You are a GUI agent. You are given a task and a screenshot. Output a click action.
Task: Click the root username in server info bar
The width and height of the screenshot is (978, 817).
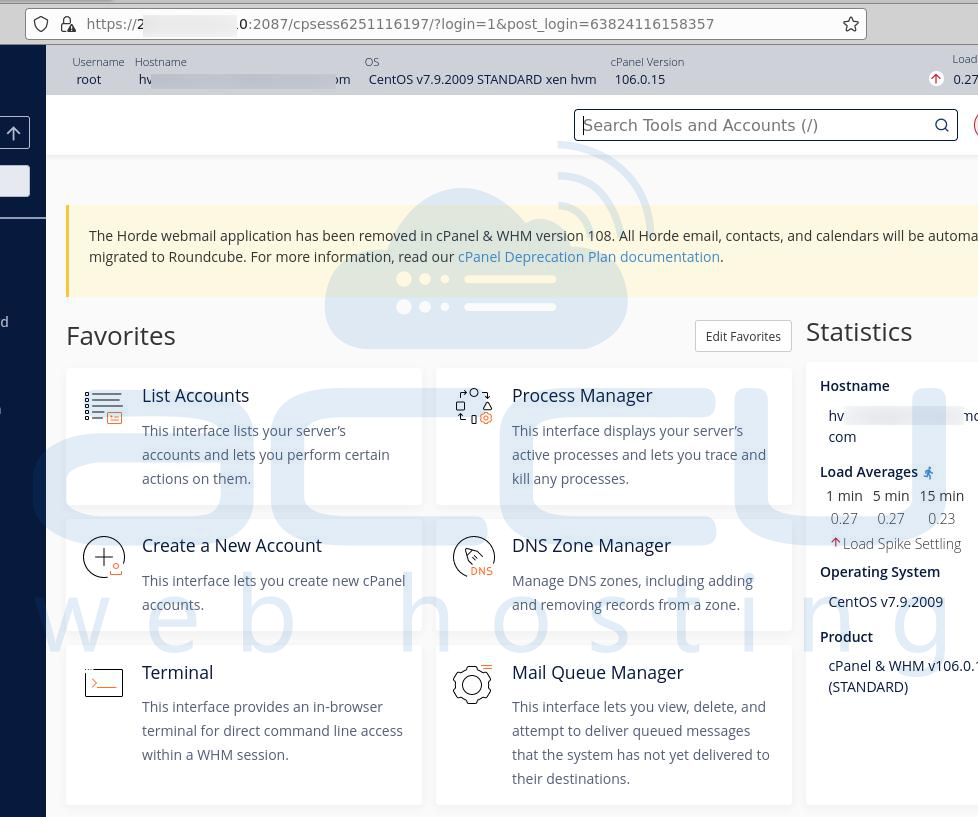88,79
